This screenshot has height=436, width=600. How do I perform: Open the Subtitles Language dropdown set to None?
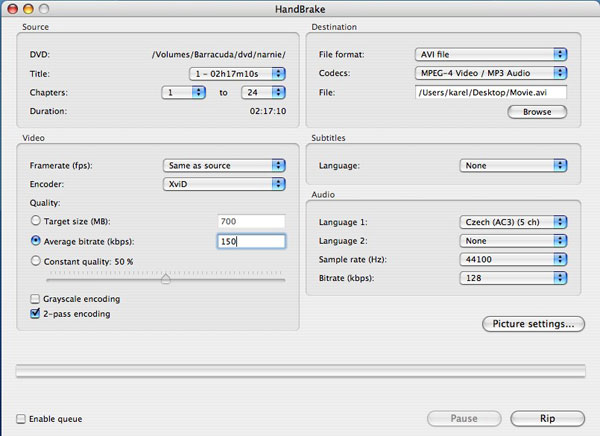point(513,165)
